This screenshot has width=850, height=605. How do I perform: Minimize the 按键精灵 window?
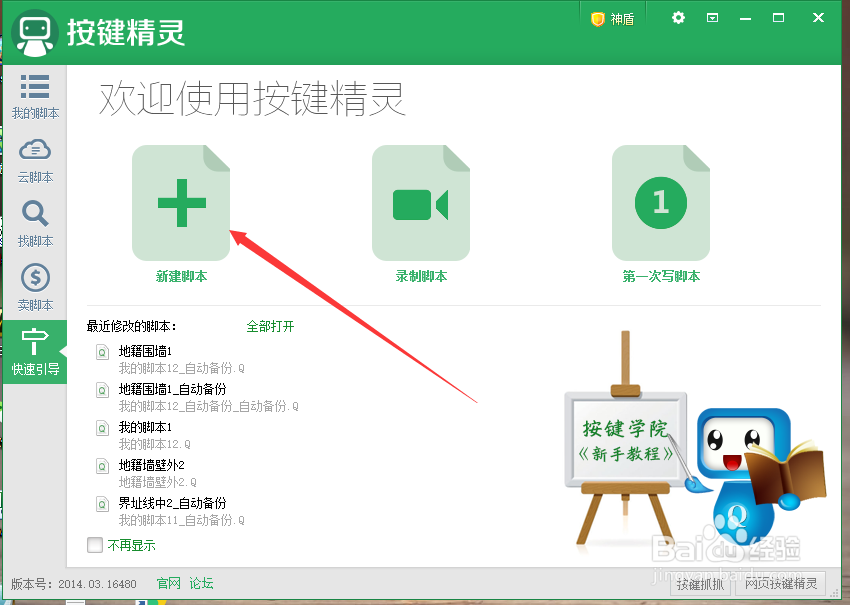coord(745,18)
